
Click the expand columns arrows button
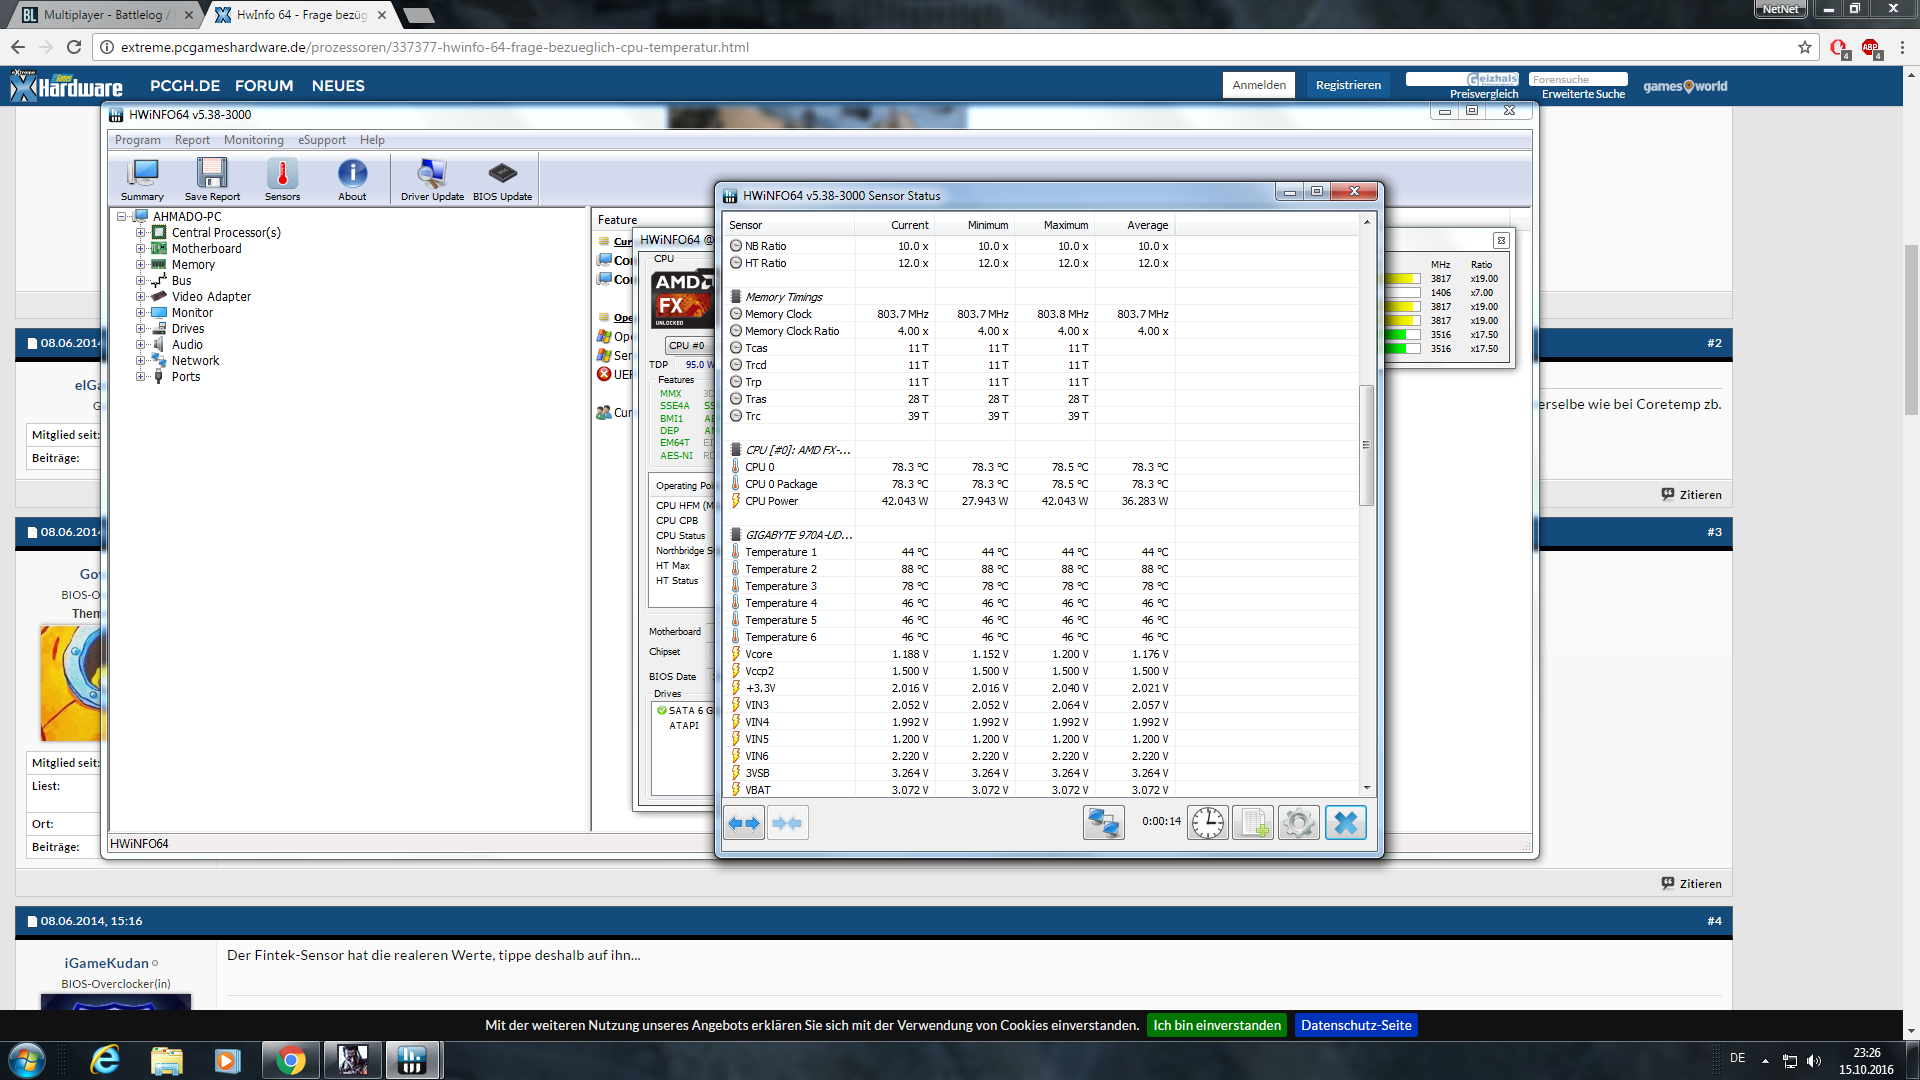(744, 823)
